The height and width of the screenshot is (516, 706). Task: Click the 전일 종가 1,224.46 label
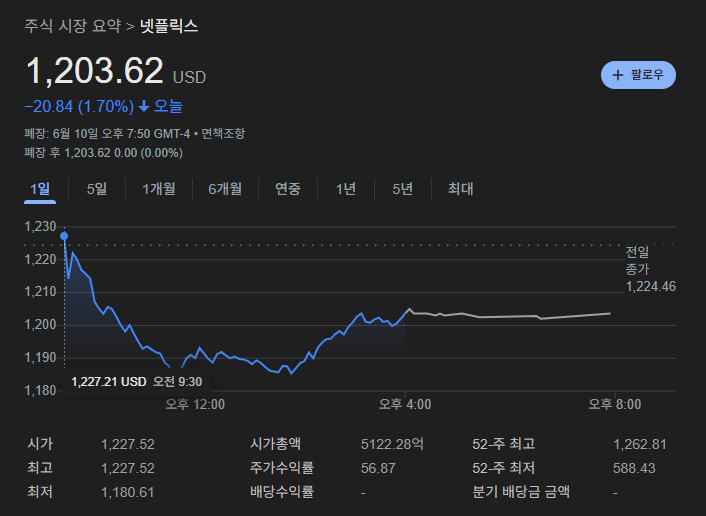[650, 269]
